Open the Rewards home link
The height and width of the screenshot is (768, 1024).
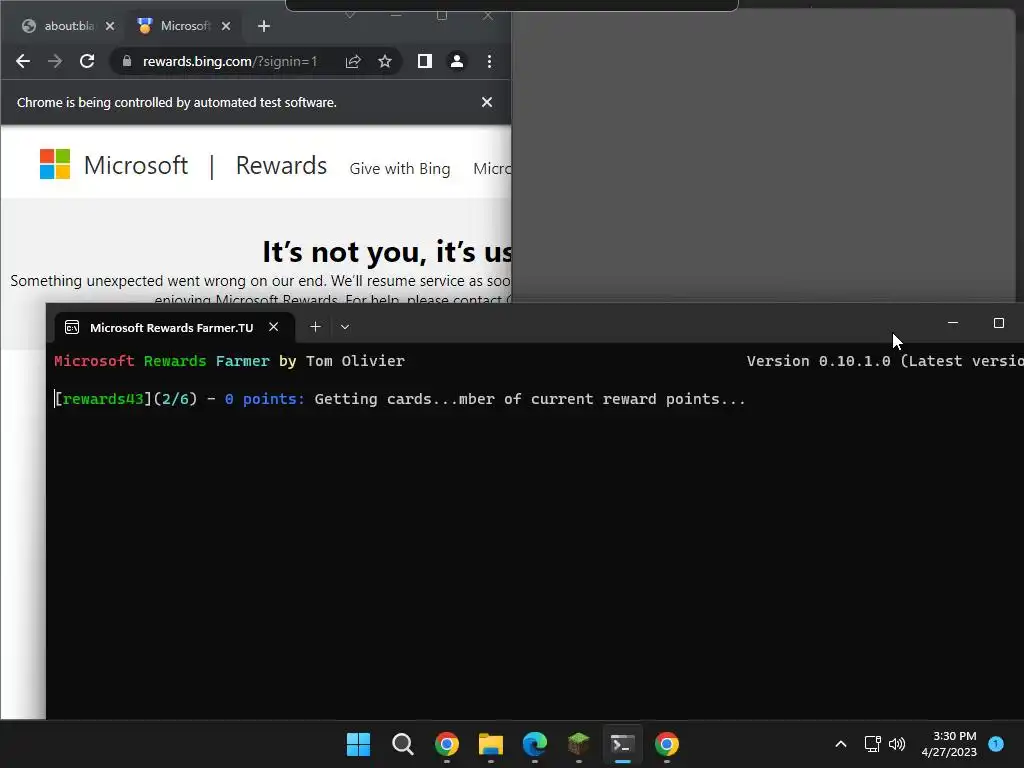click(281, 165)
